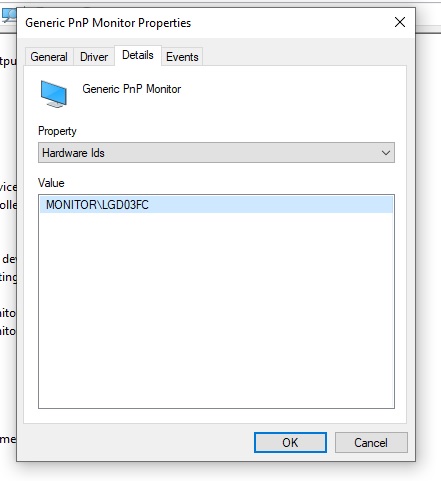441x481 pixels.
Task: Click the blue monitor device icon
Action: pos(54,94)
